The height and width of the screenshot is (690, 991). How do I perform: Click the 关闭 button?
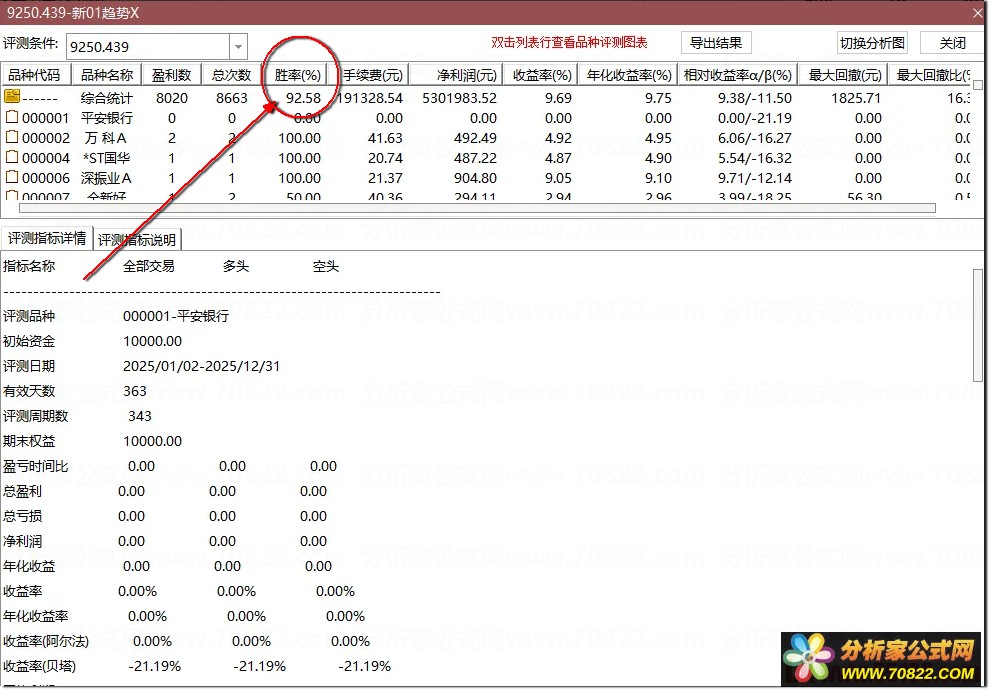[952, 43]
